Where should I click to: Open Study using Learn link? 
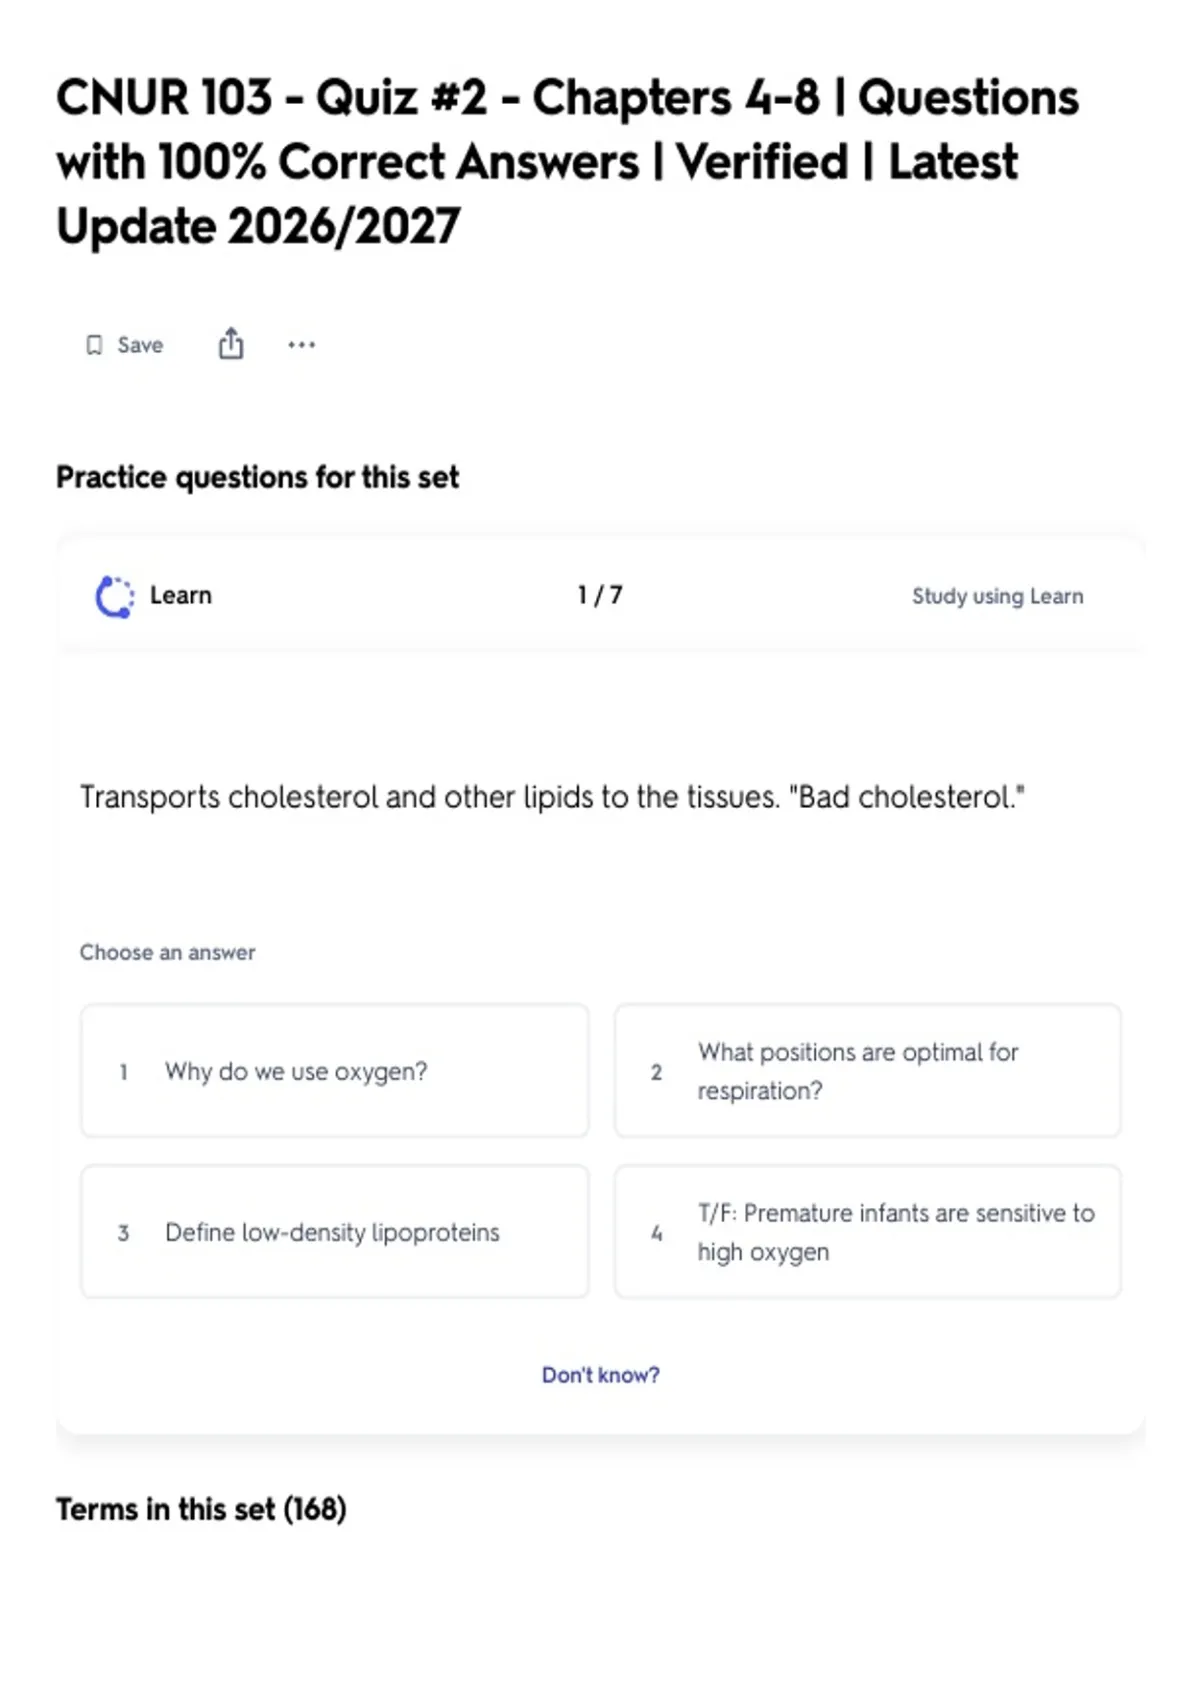997,596
